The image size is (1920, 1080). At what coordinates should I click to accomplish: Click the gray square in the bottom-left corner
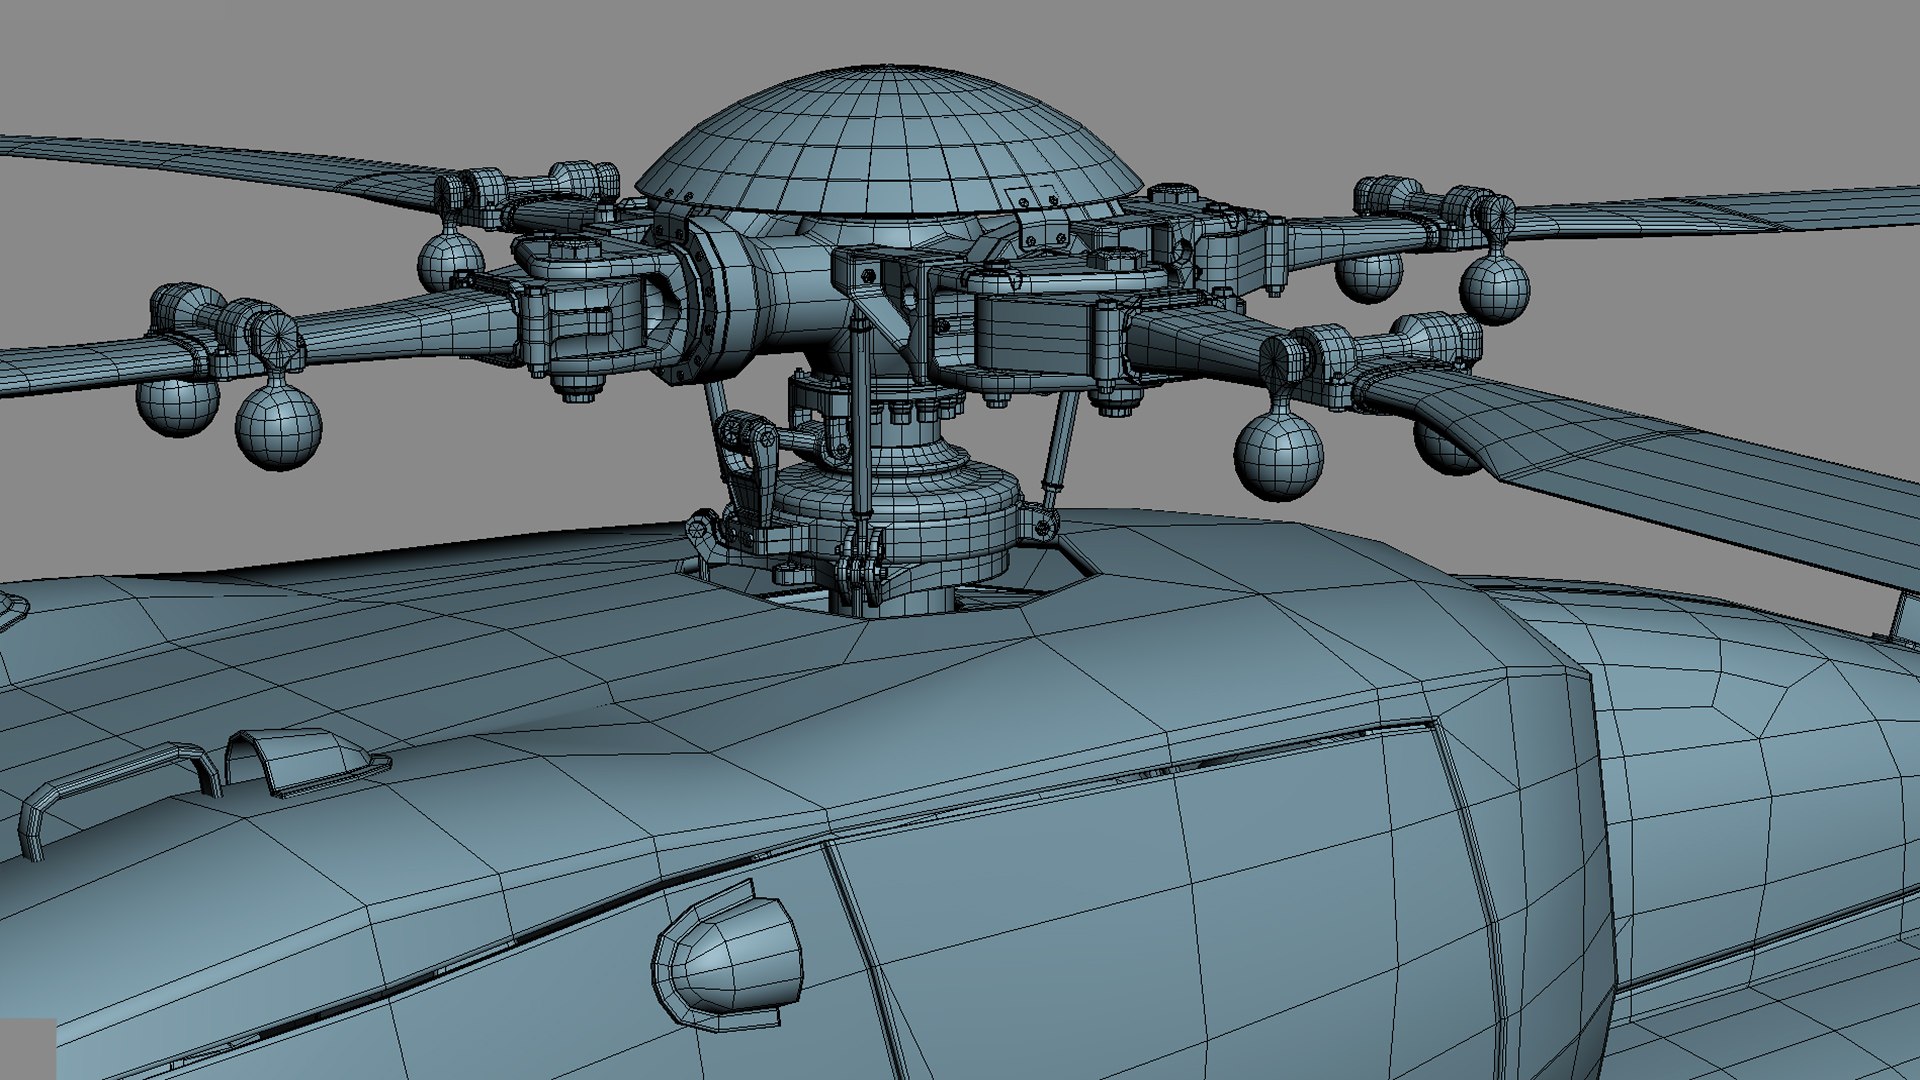(27, 1048)
